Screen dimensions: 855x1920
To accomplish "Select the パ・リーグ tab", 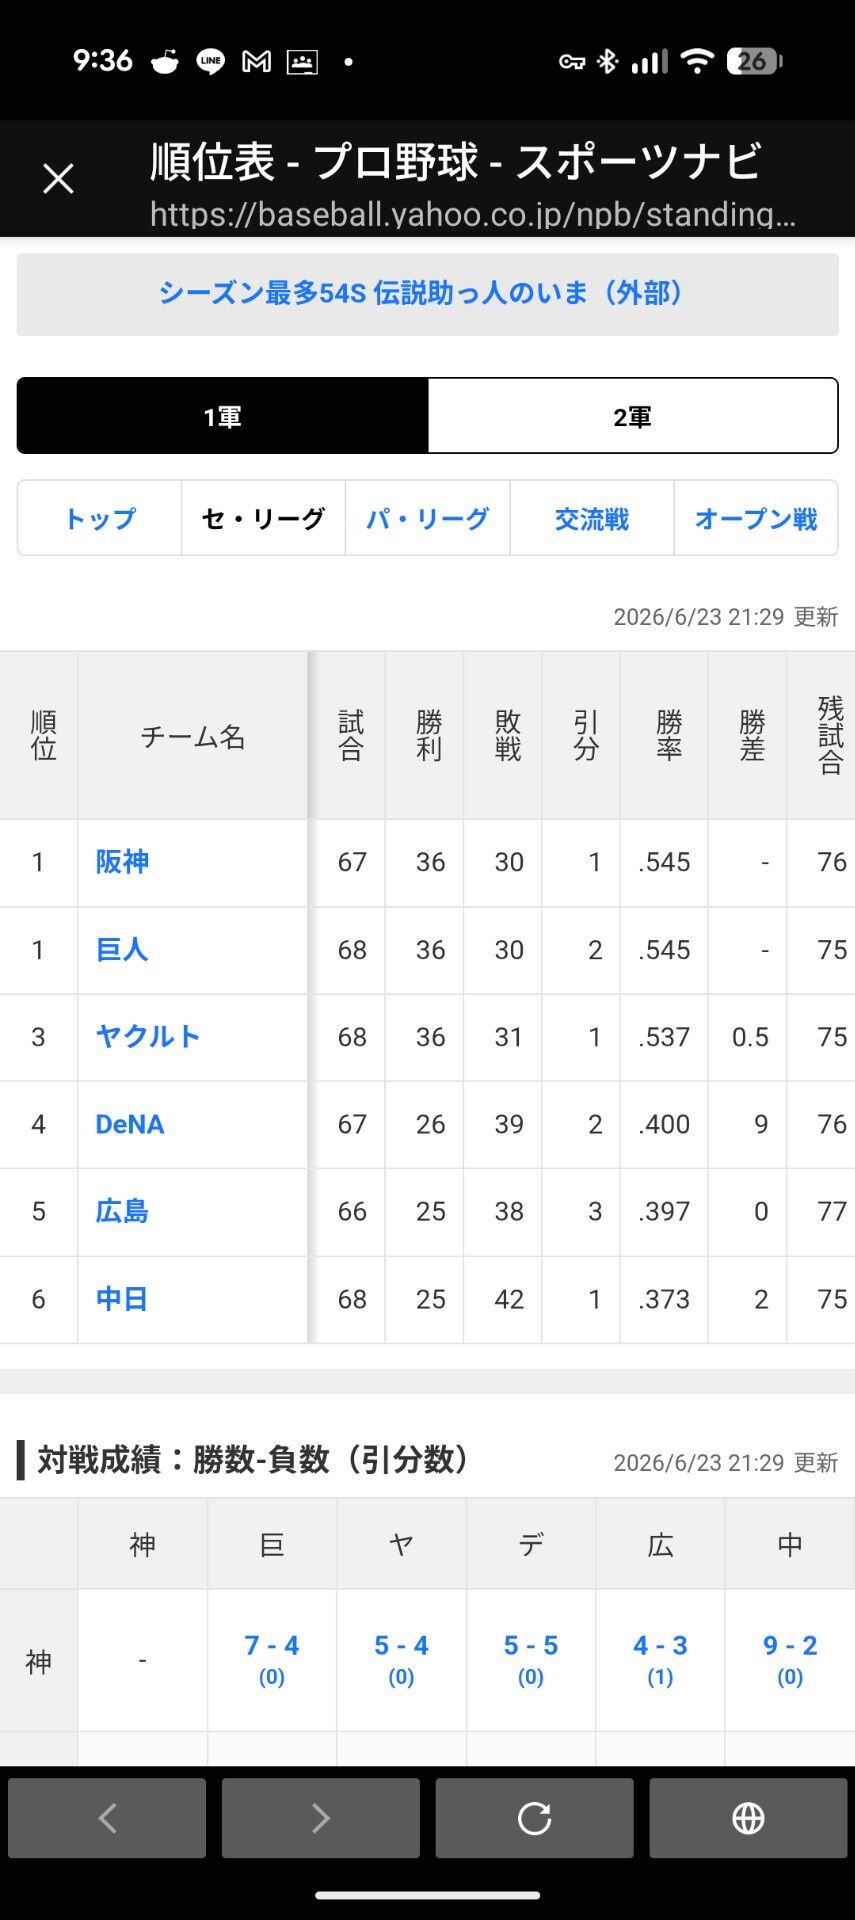I will (x=428, y=518).
